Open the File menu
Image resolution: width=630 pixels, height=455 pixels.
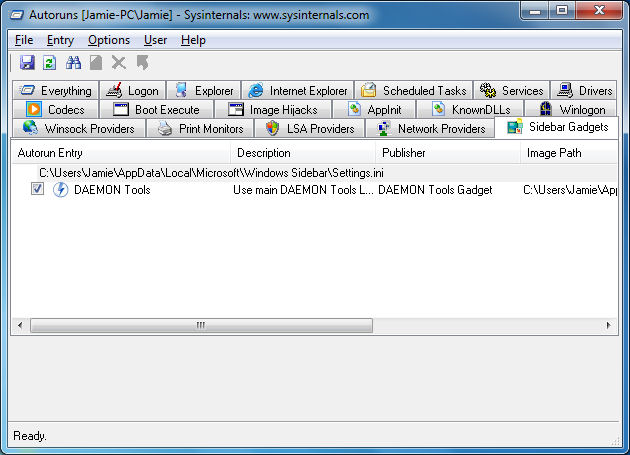24,40
